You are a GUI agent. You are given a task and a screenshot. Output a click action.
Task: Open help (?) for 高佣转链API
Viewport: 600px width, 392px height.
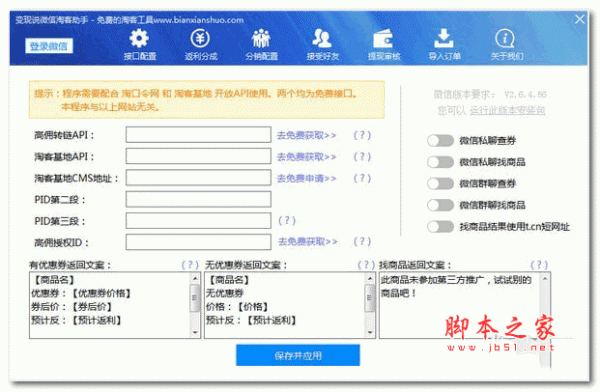pyautogui.click(x=362, y=135)
